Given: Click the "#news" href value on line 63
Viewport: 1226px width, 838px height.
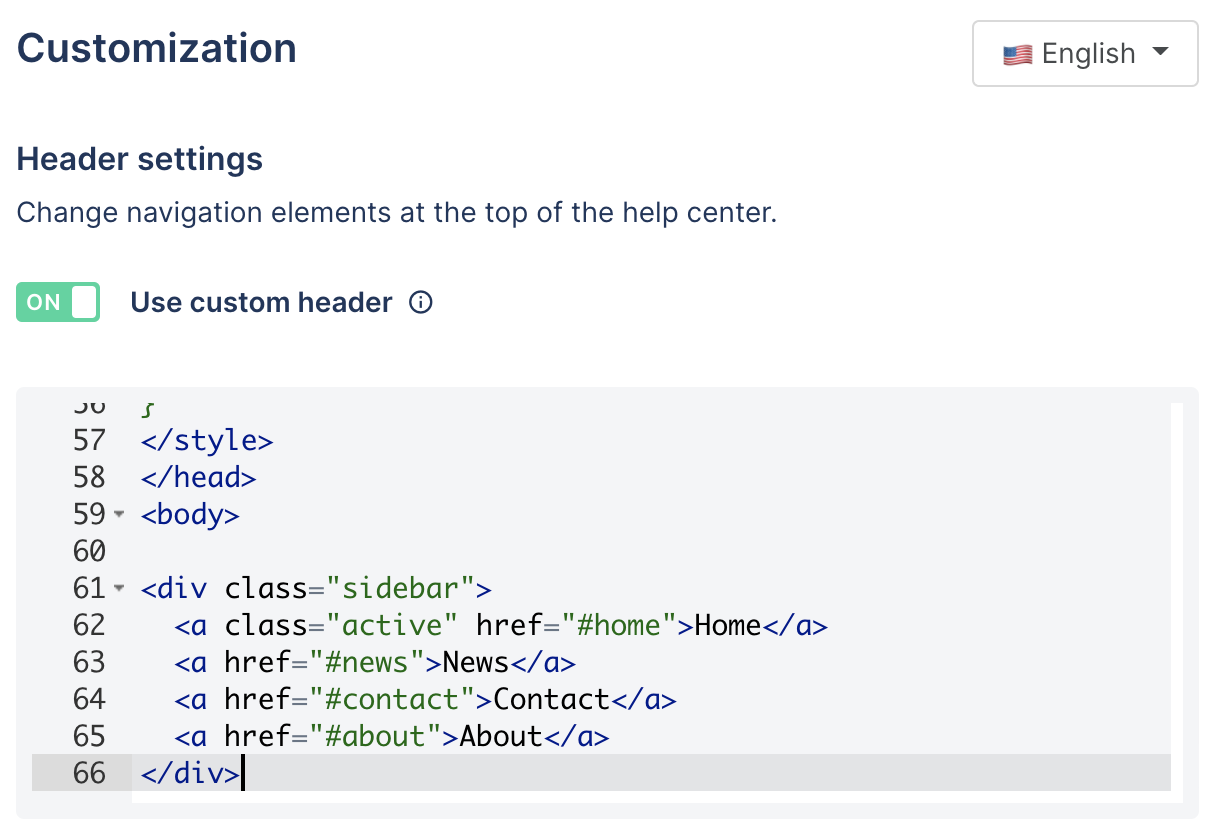Looking at the screenshot, I should pos(367,662).
